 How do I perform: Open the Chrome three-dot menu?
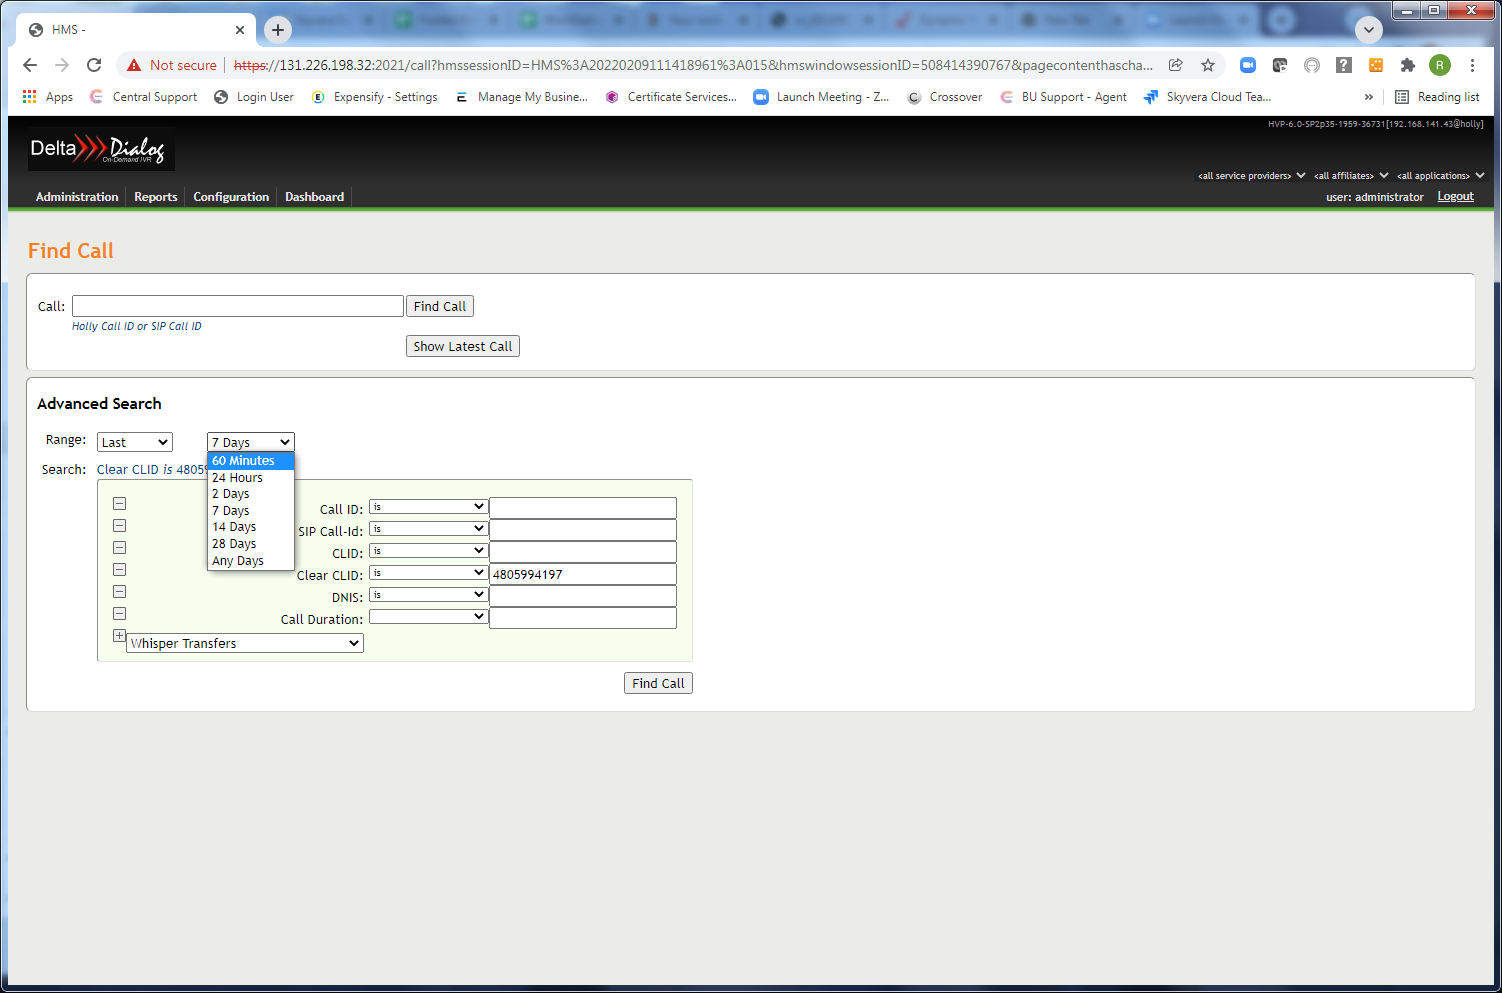click(1472, 65)
